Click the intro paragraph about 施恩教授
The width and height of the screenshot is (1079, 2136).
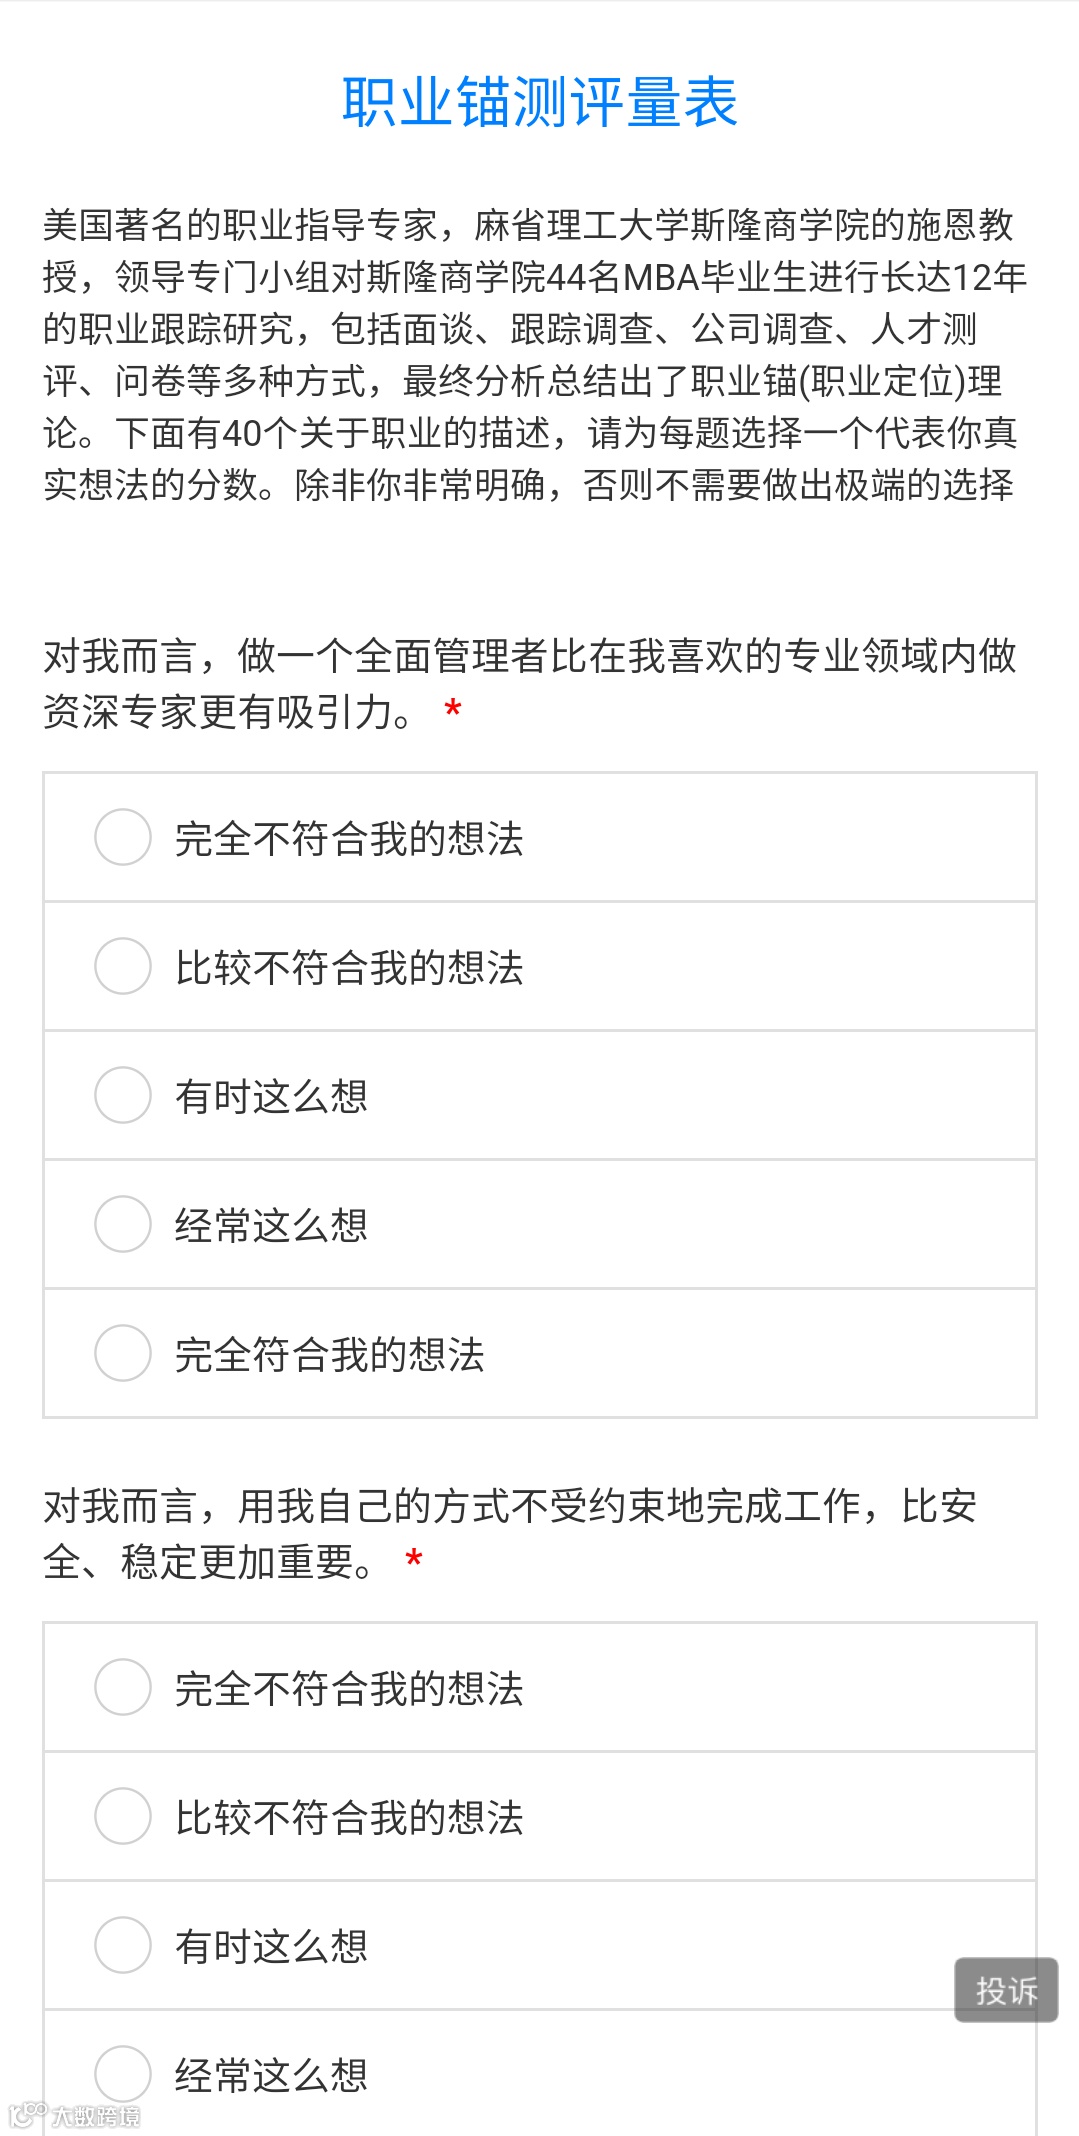[534, 355]
